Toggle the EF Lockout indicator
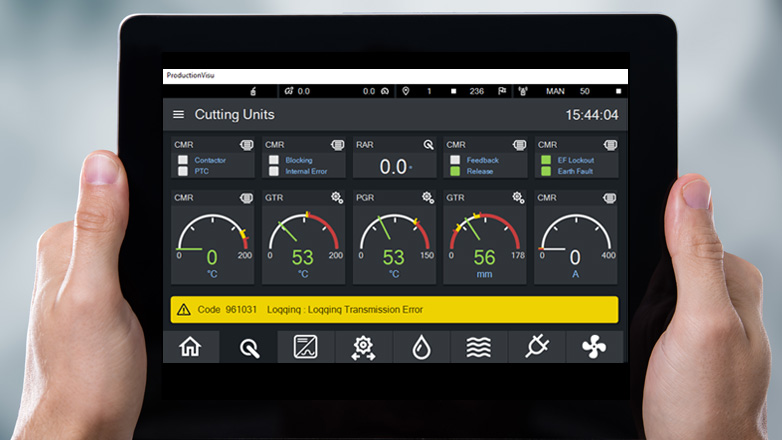 [x=546, y=160]
